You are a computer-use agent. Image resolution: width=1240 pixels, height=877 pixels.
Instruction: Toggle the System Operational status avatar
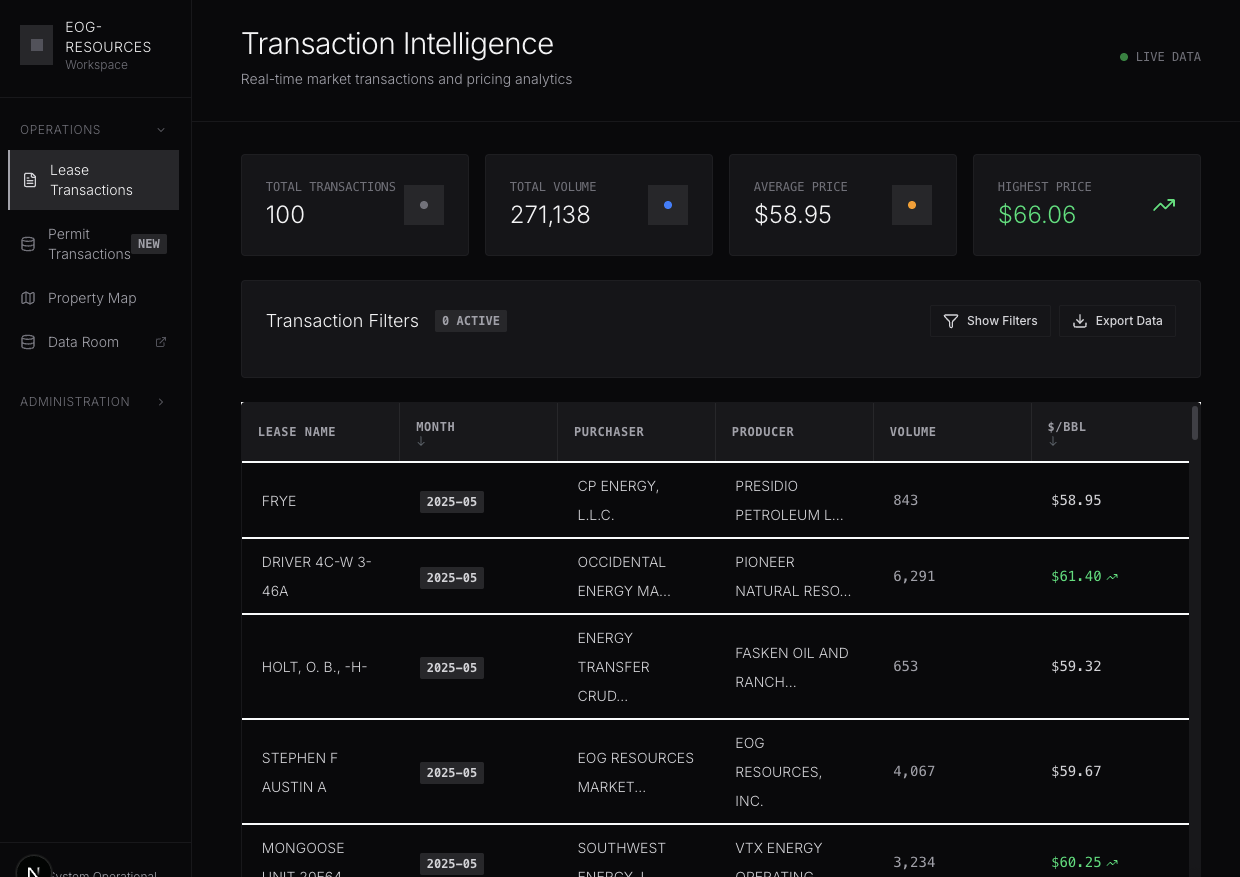[x=33, y=869]
